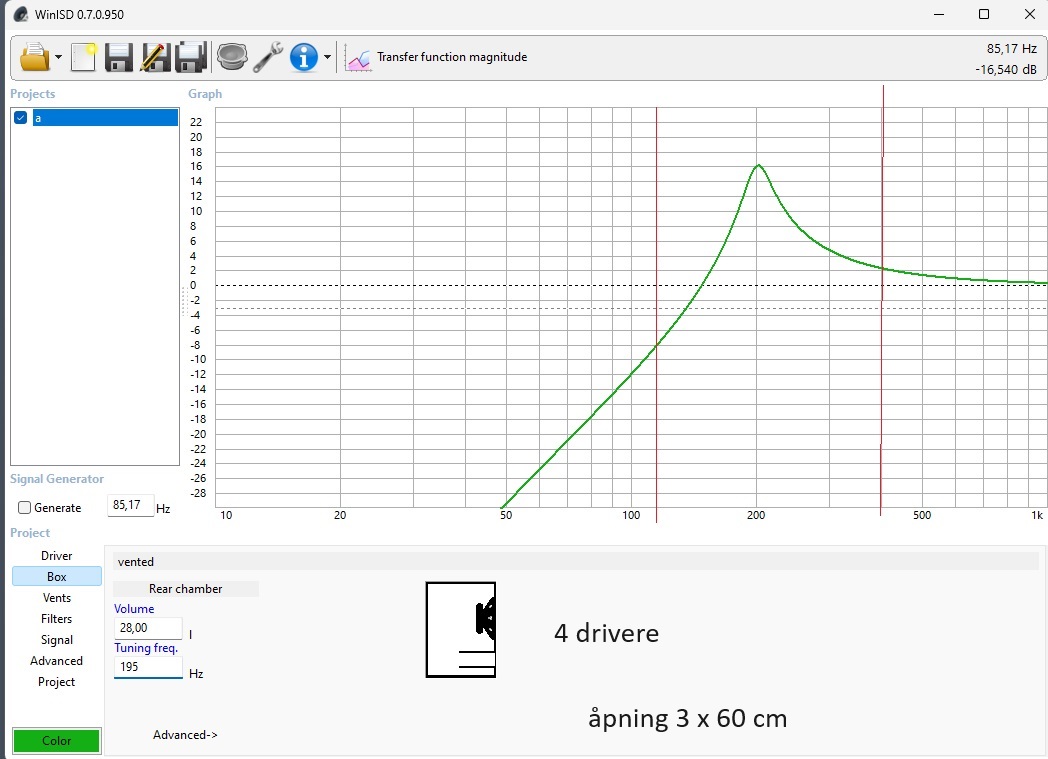Click the signal generator frequency field
The image size is (1048, 759).
tap(130, 506)
